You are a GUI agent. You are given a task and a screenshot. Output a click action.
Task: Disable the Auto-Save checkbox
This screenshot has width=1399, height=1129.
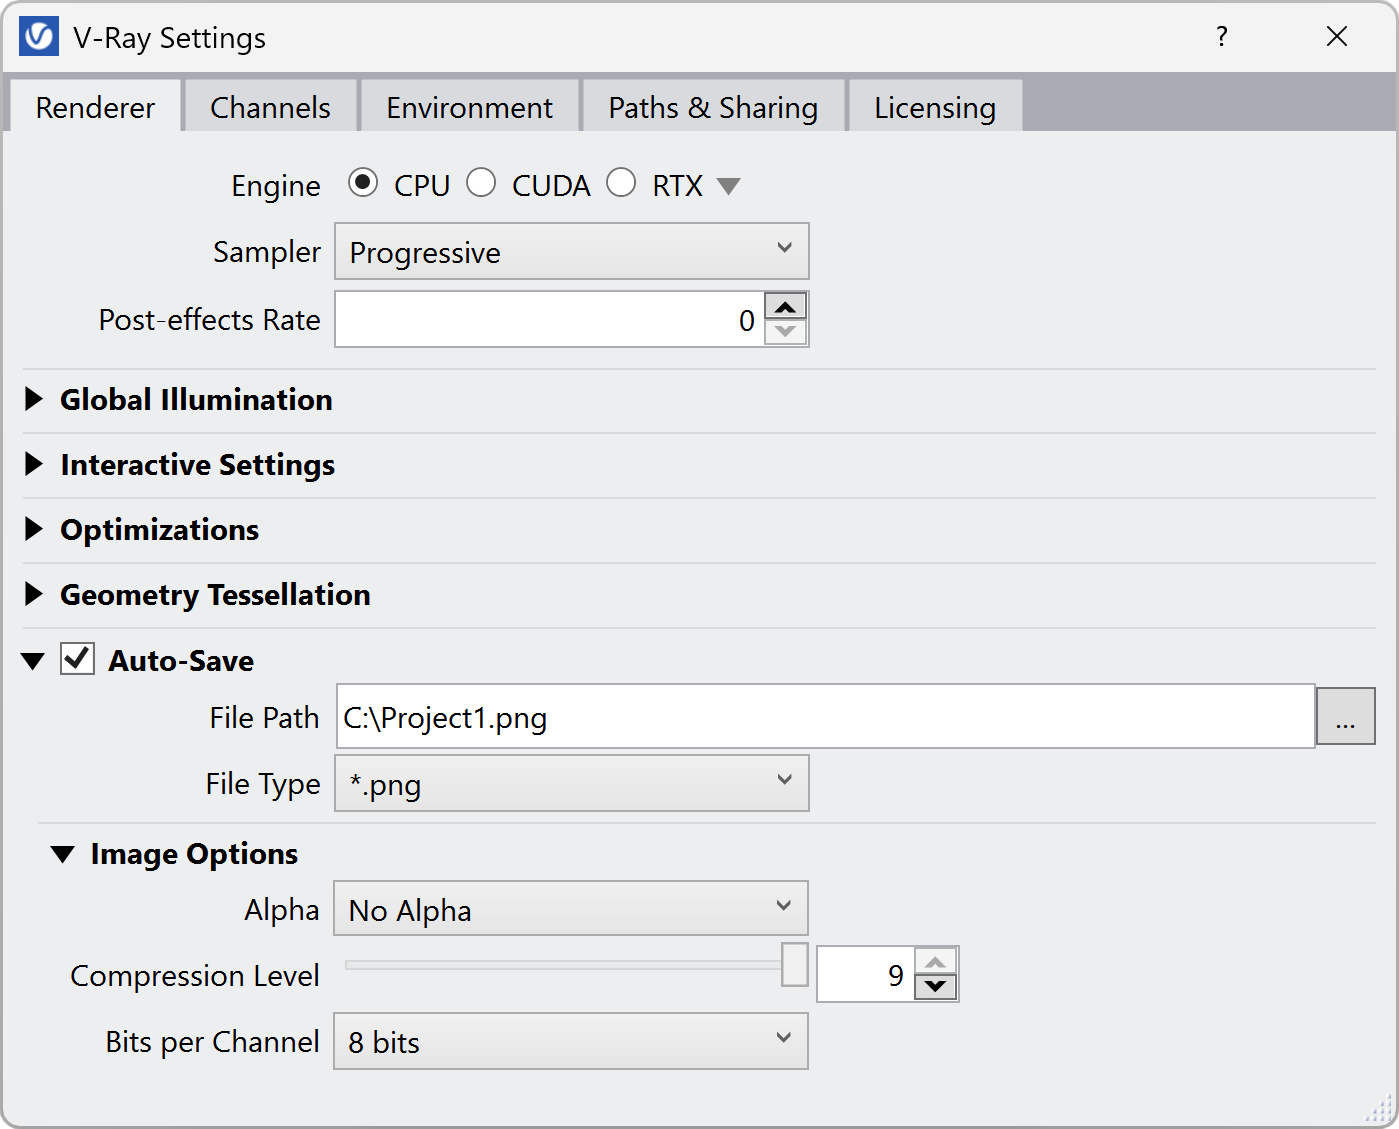78,659
